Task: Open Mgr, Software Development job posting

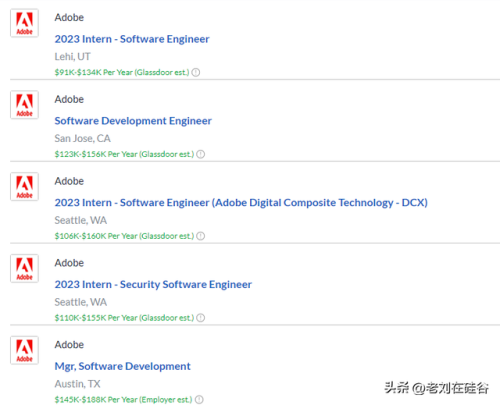Action: coord(122,366)
